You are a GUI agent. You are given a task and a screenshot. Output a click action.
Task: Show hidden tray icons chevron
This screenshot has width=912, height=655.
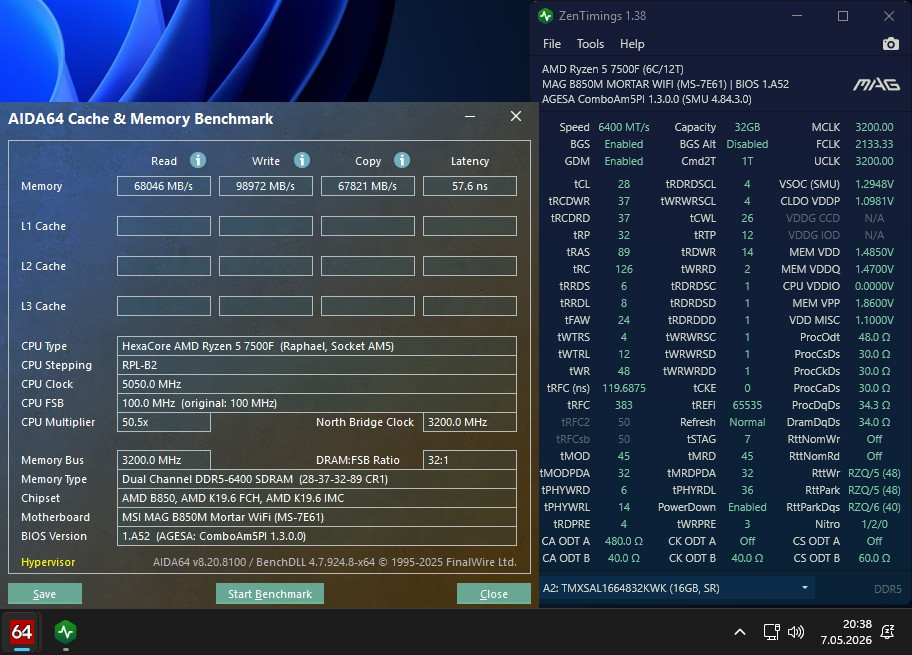tap(739, 632)
